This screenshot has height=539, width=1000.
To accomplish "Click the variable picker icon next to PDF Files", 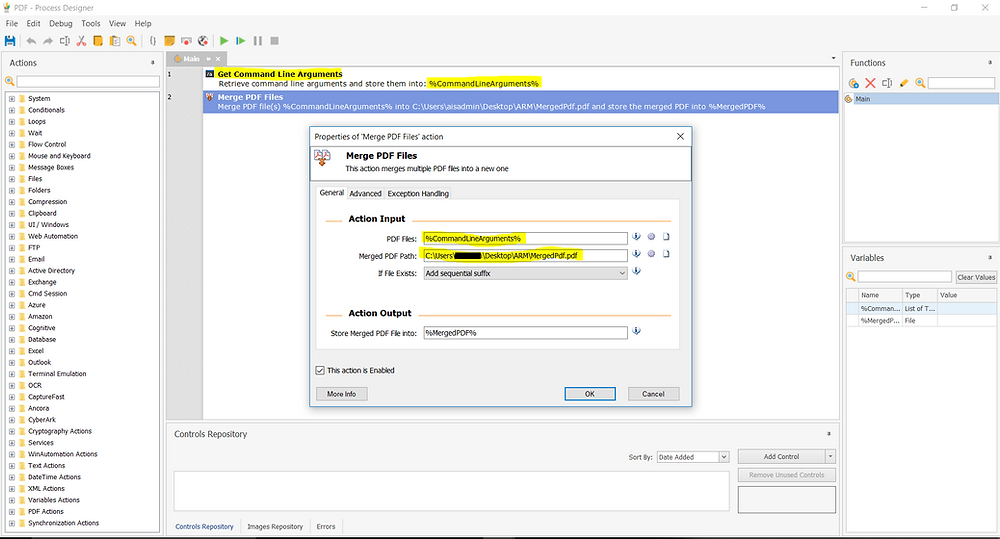I will pyautogui.click(x=636, y=237).
